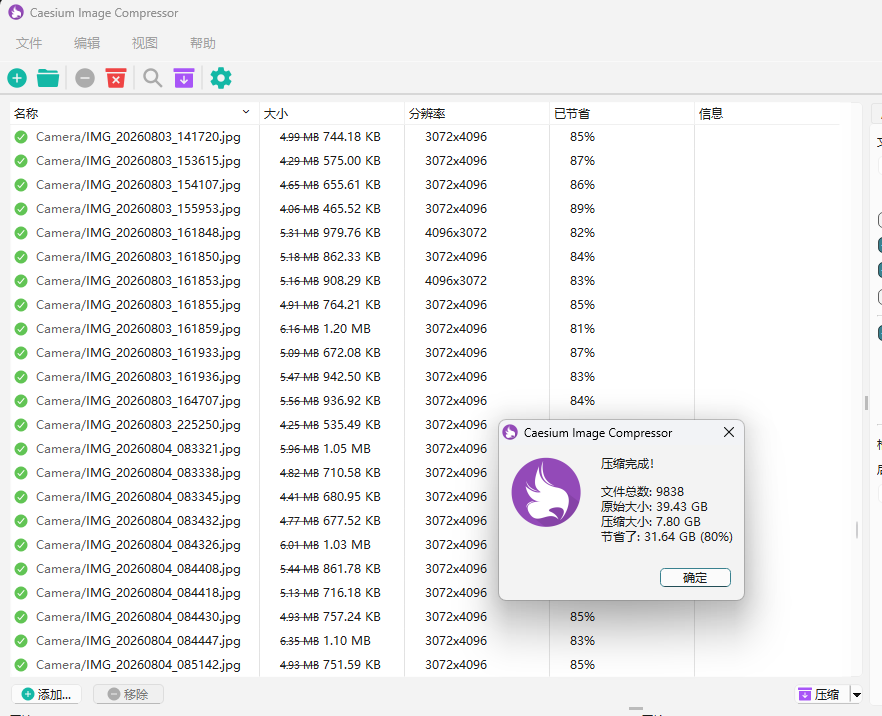Image resolution: width=882 pixels, height=716 pixels.
Task: Click green check icon for IMG_20260803_155953.jpg
Action: (21, 209)
